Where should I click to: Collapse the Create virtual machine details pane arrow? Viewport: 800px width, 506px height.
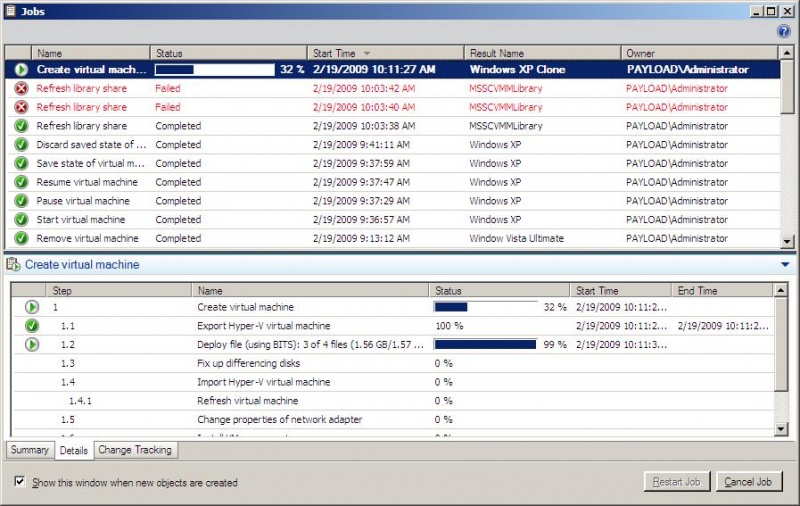click(785, 265)
